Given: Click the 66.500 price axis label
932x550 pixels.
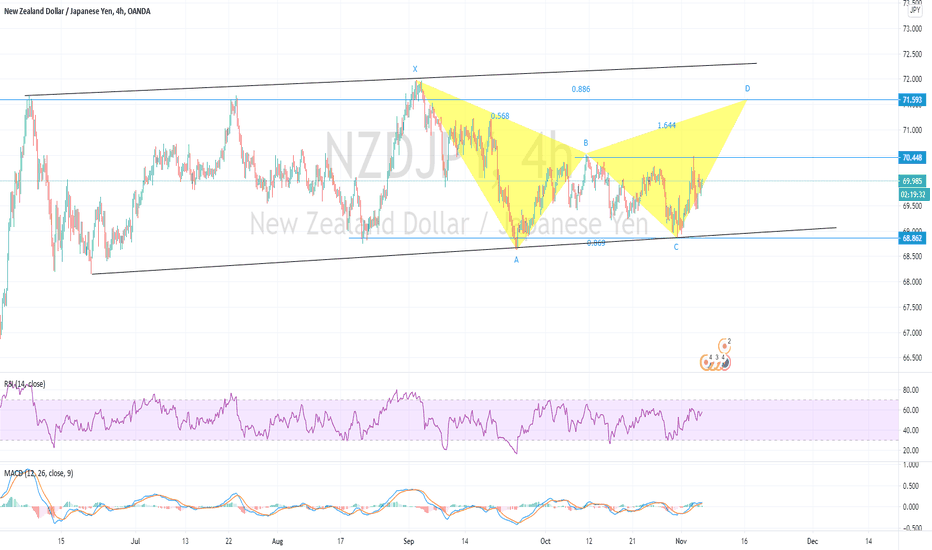Looking at the screenshot, I should click(912, 358).
